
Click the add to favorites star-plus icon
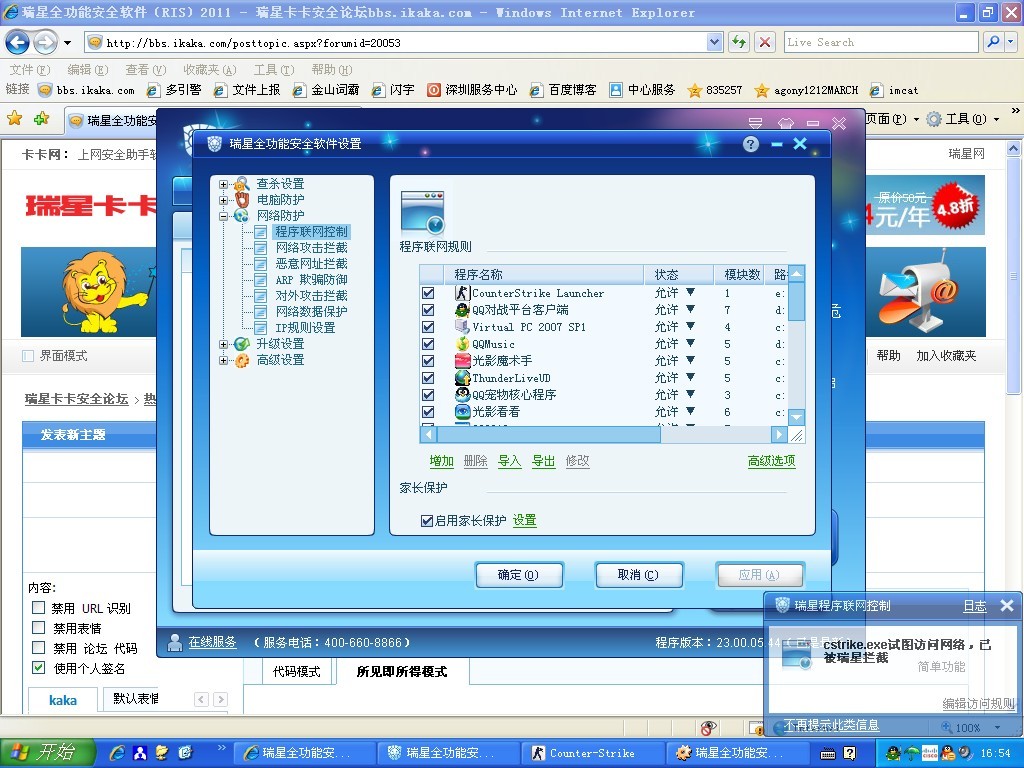coord(41,119)
